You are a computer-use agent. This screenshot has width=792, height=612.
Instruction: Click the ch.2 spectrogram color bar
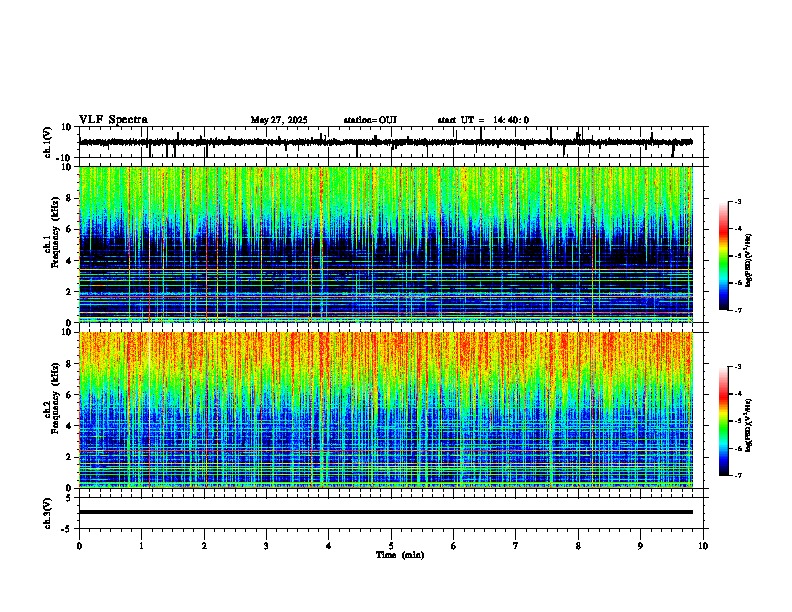(x=724, y=421)
